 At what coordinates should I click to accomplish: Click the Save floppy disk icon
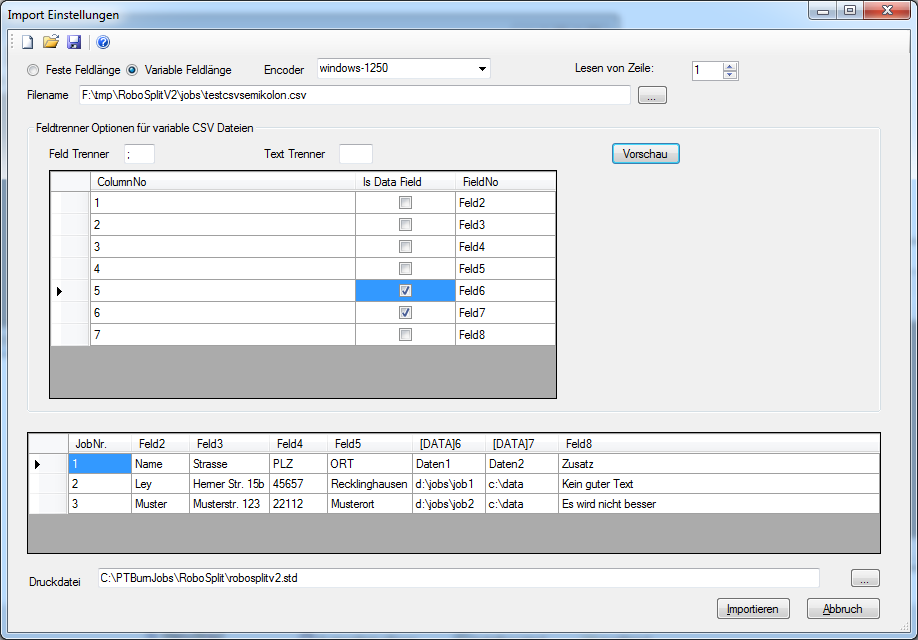pyautogui.click(x=74, y=42)
